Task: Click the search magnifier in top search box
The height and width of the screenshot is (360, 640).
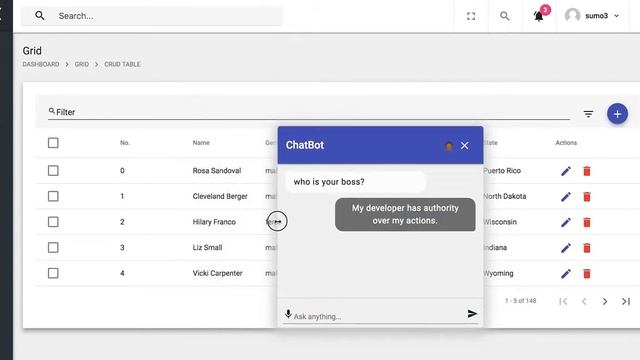Action: tap(40, 16)
